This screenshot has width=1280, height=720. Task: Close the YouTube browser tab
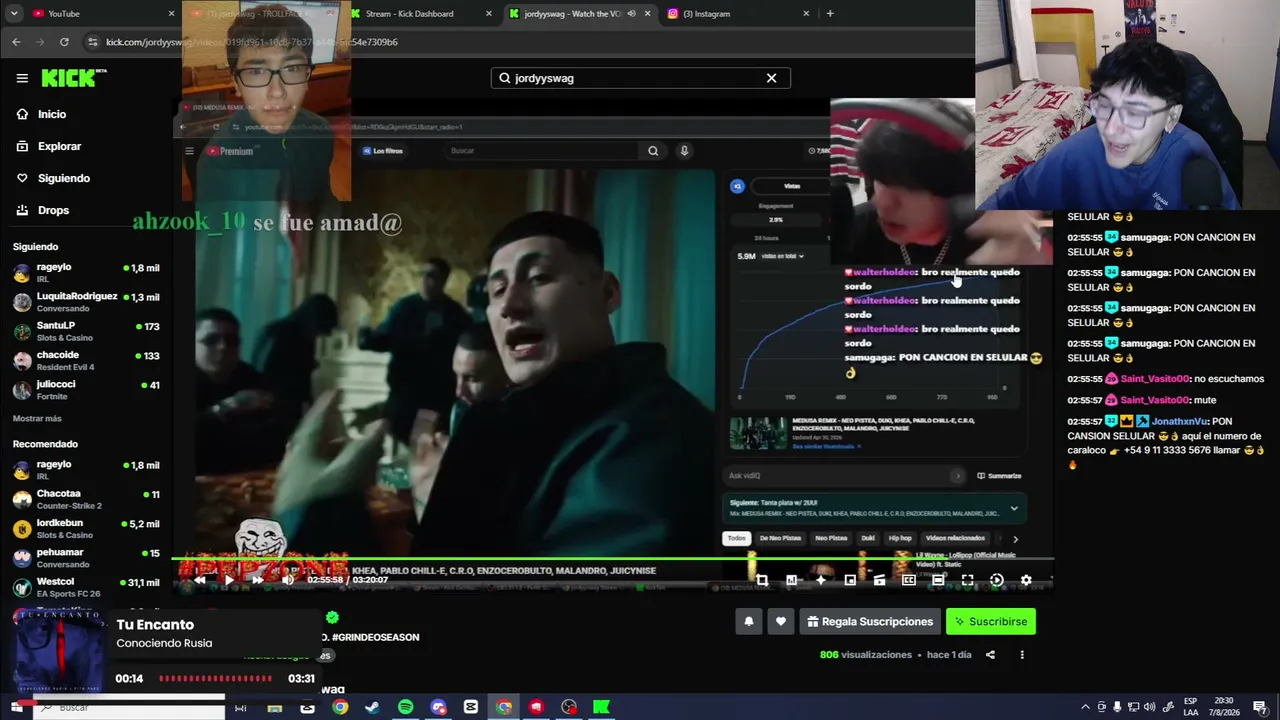tap(171, 14)
